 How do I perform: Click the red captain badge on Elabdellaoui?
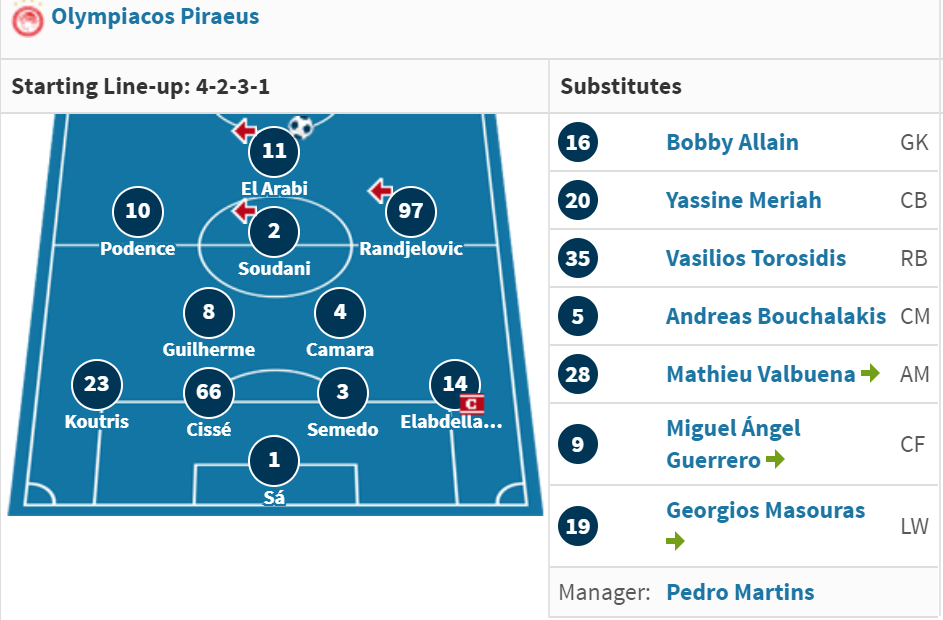(x=472, y=404)
